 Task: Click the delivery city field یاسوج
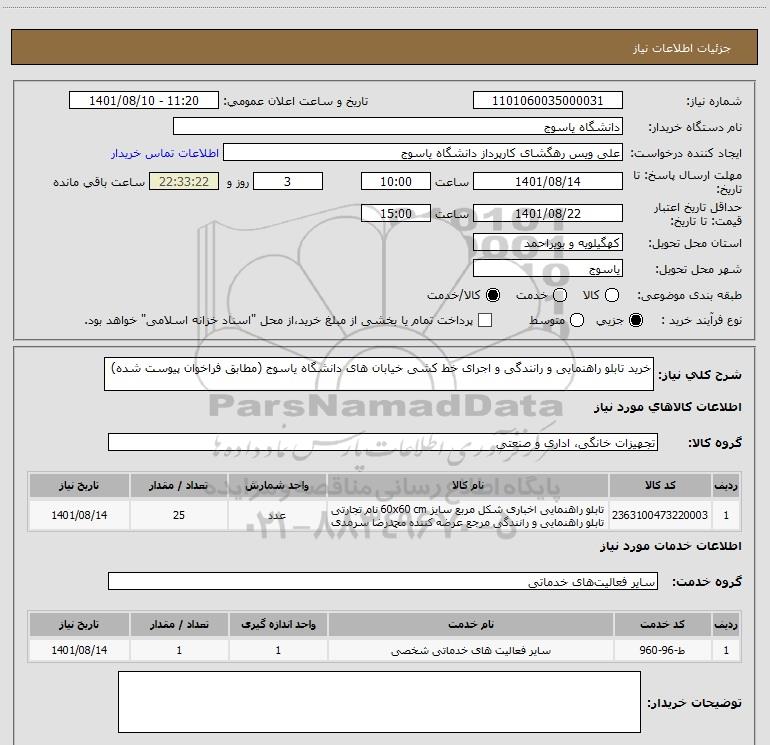coord(548,269)
